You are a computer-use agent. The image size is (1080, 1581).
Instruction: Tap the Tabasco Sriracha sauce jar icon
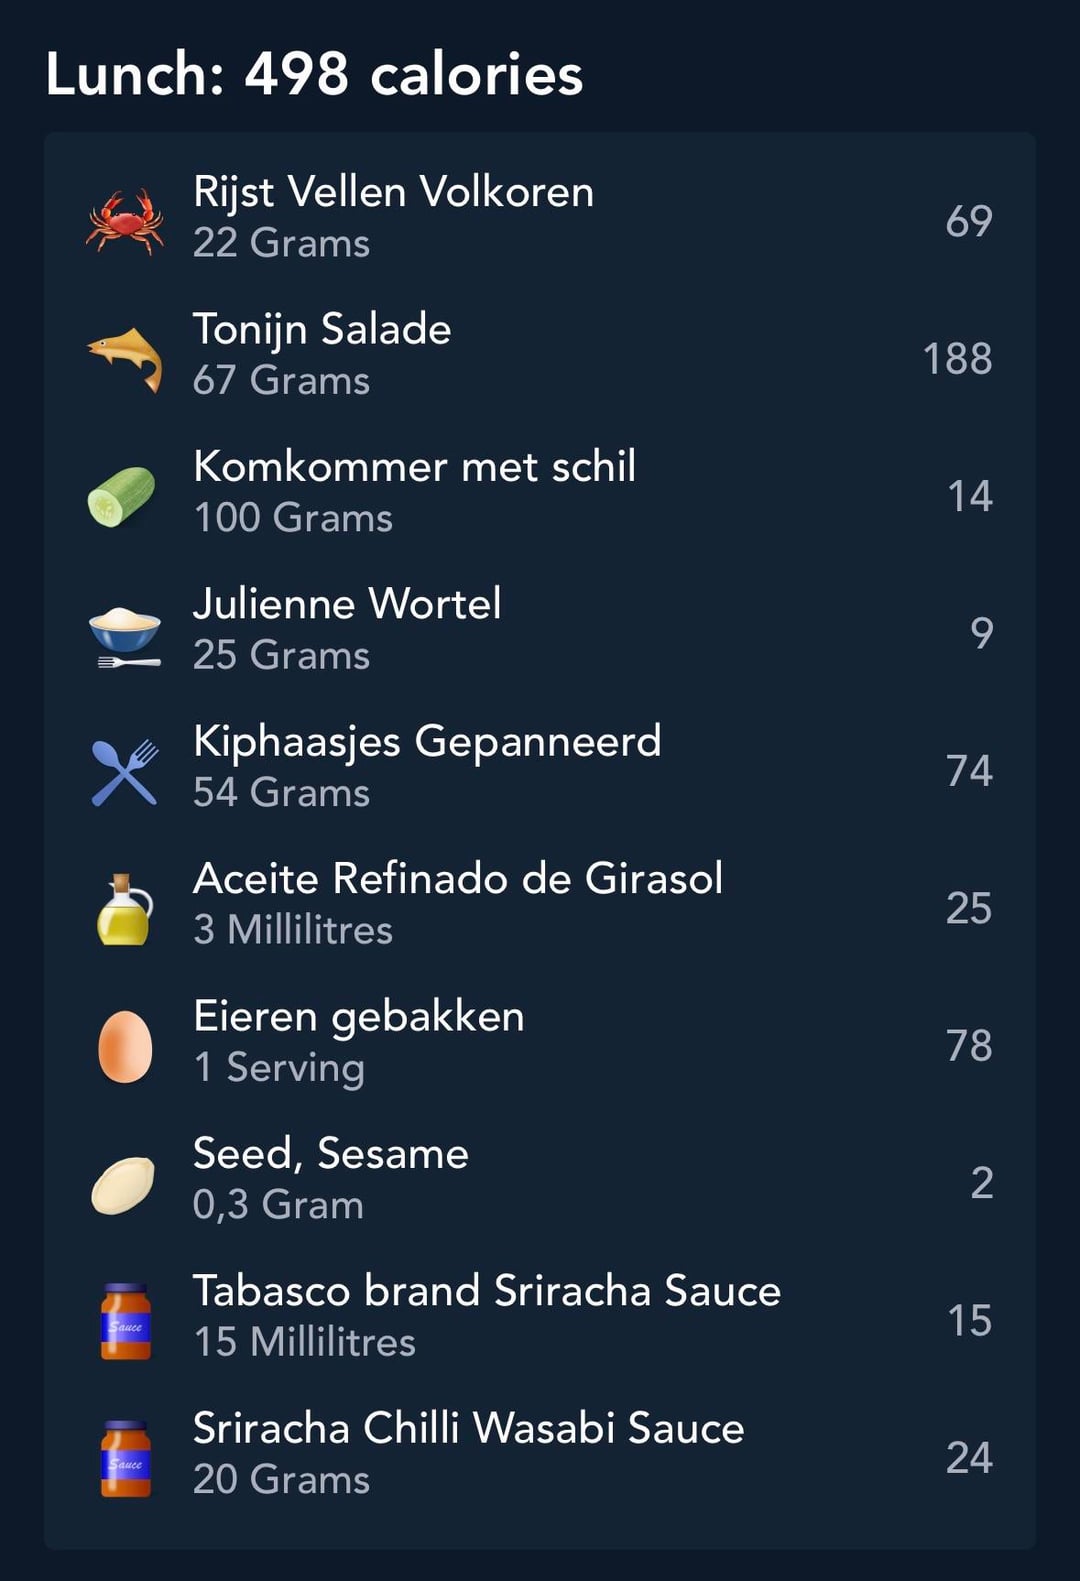point(125,1321)
